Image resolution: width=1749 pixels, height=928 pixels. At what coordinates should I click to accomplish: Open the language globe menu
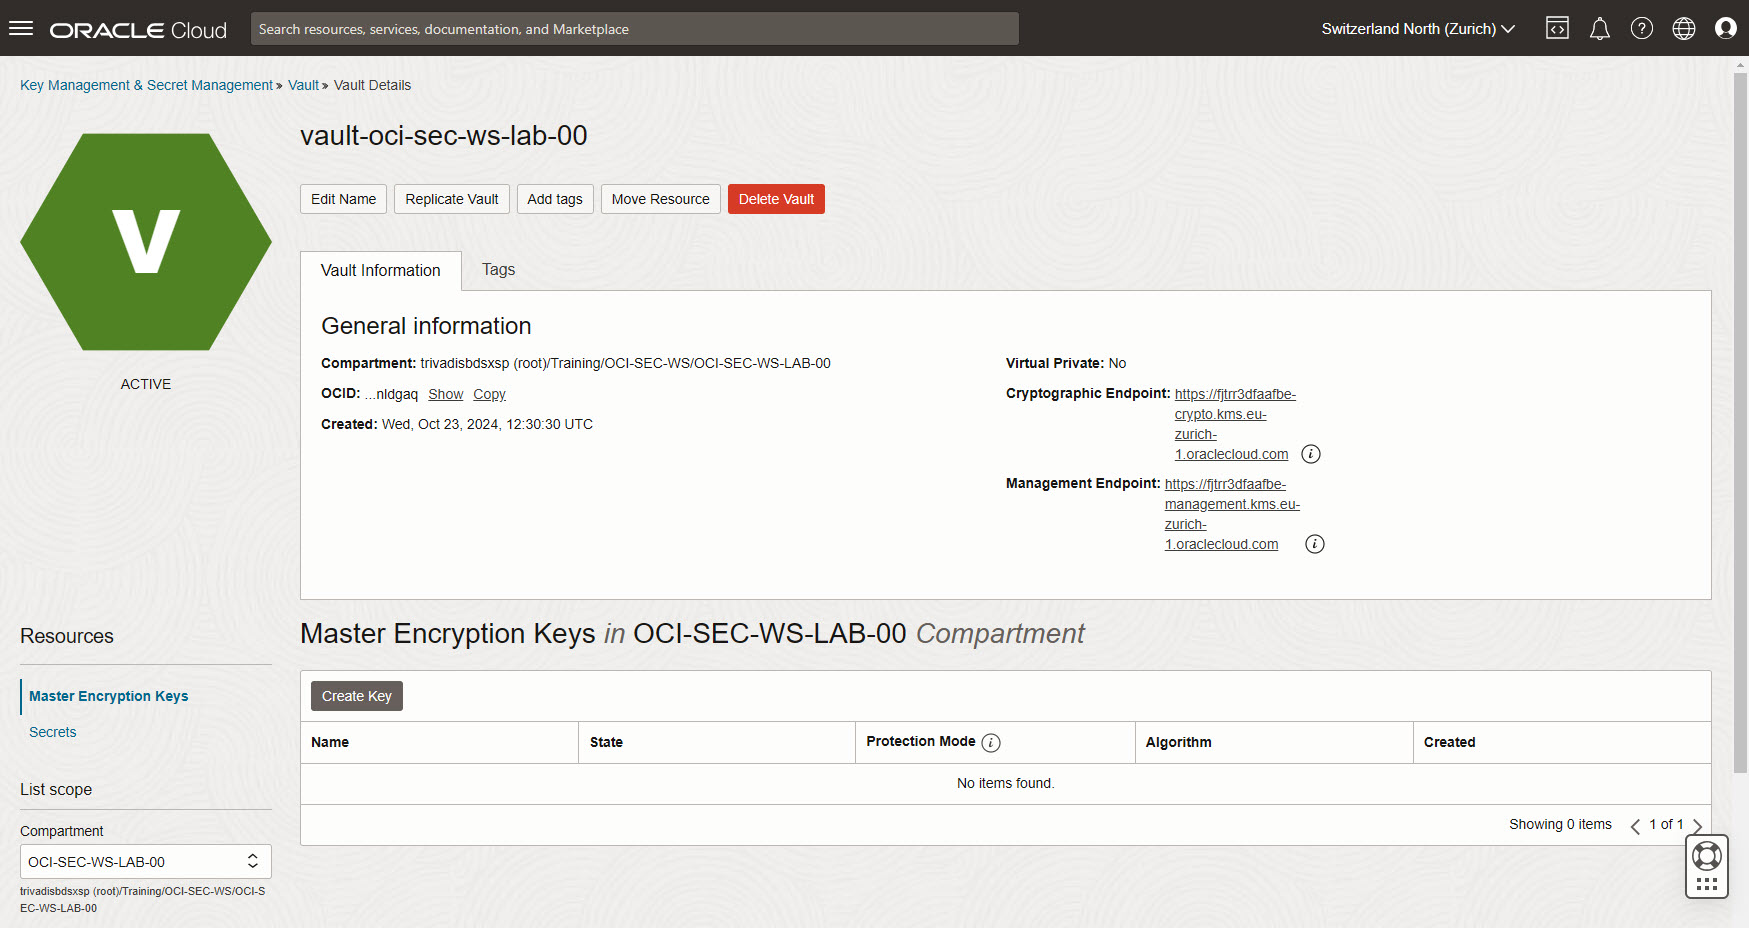coord(1684,28)
